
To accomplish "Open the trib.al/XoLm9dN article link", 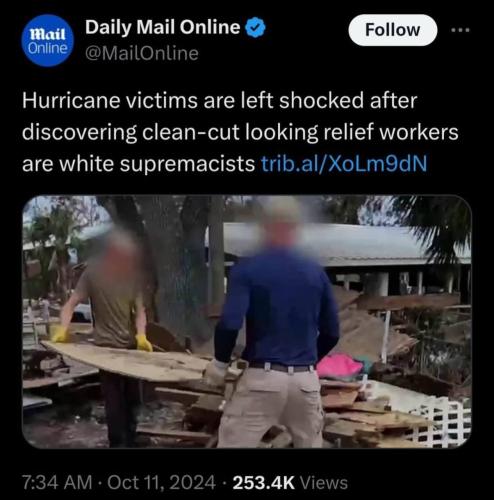I will click(x=344, y=164).
